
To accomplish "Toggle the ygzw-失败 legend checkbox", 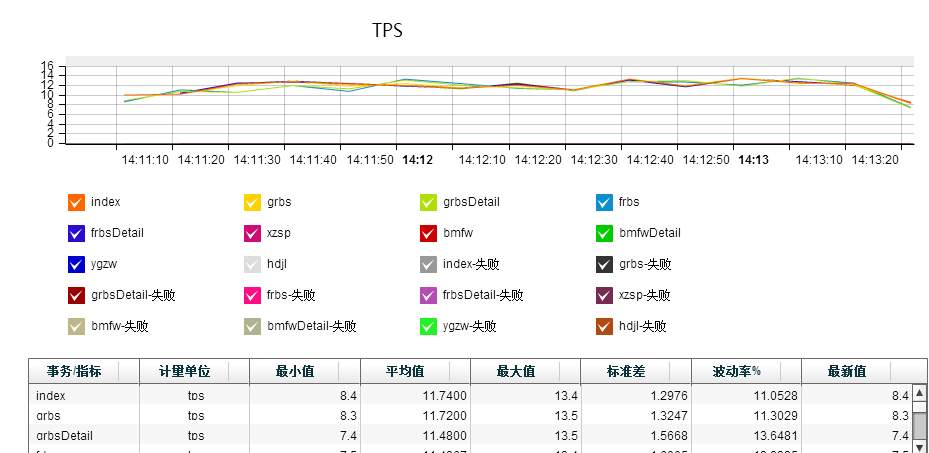I will (428, 326).
